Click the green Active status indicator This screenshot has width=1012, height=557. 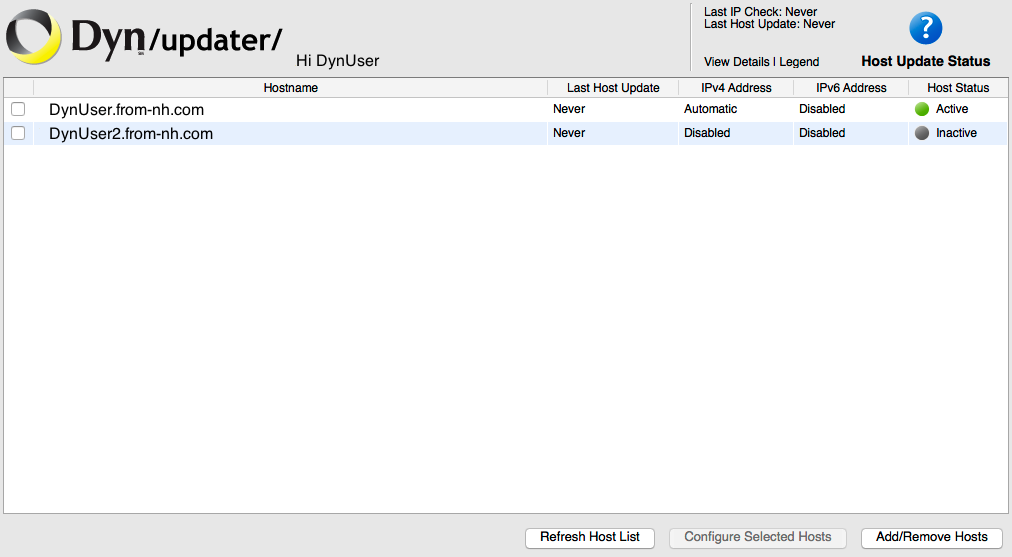(x=922, y=109)
